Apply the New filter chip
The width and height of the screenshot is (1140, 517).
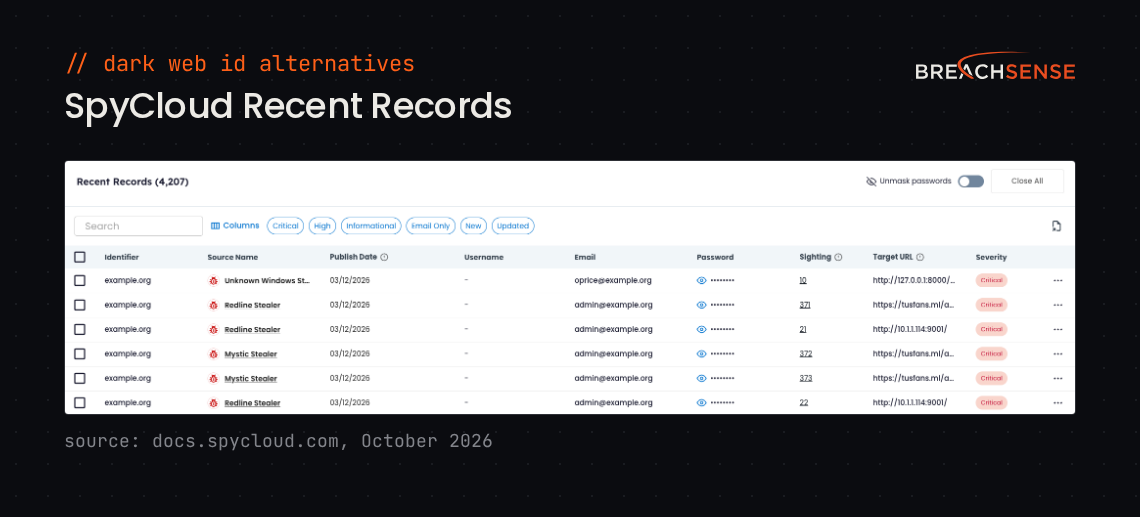tap(473, 226)
